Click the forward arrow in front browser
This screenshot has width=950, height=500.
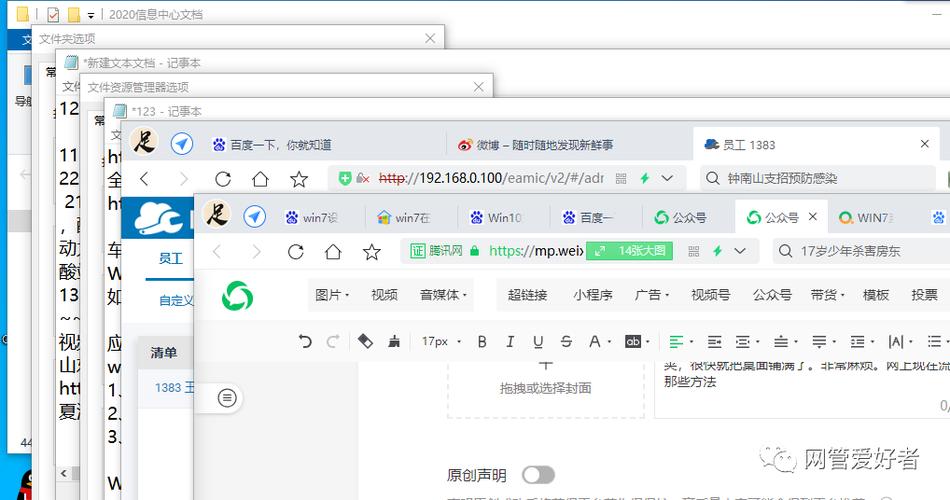tap(256, 252)
